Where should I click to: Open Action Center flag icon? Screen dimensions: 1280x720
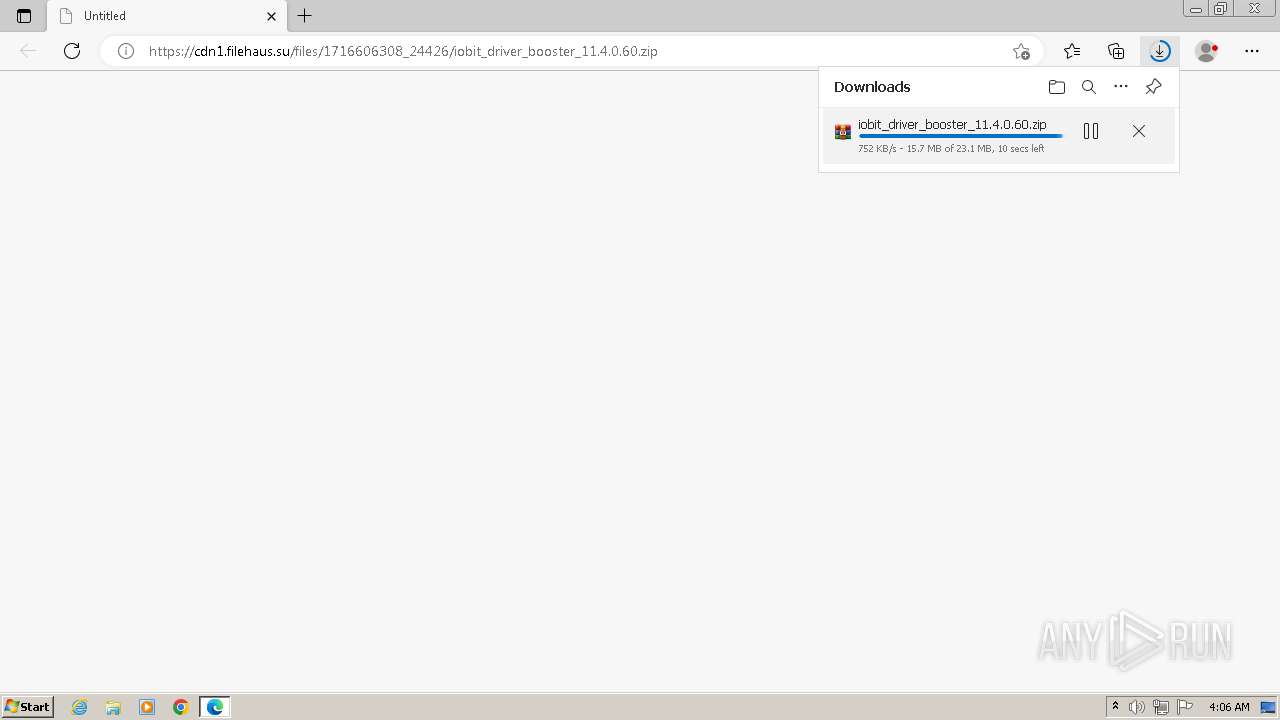pos(1185,707)
